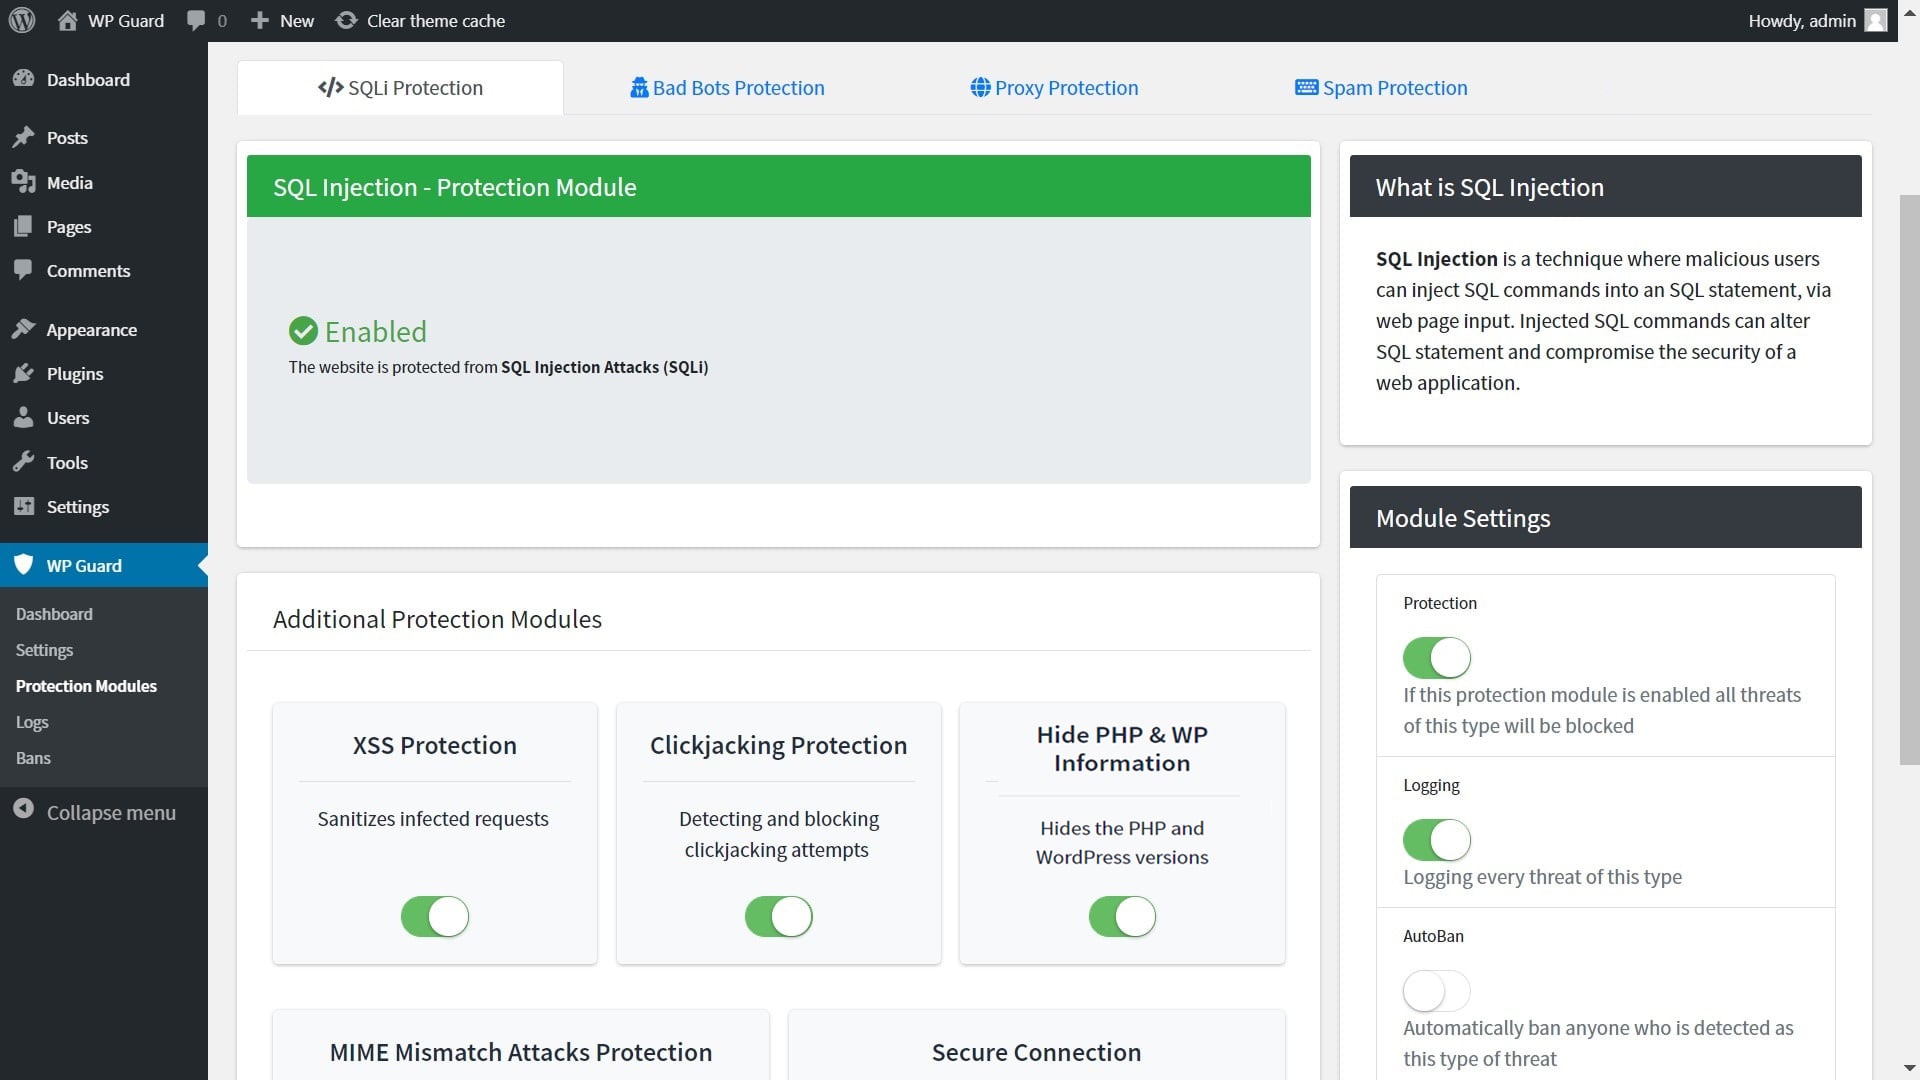Image resolution: width=1920 pixels, height=1080 pixels.
Task: Enable the AutoBan toggle
Action: click(x=1436, y=991)
